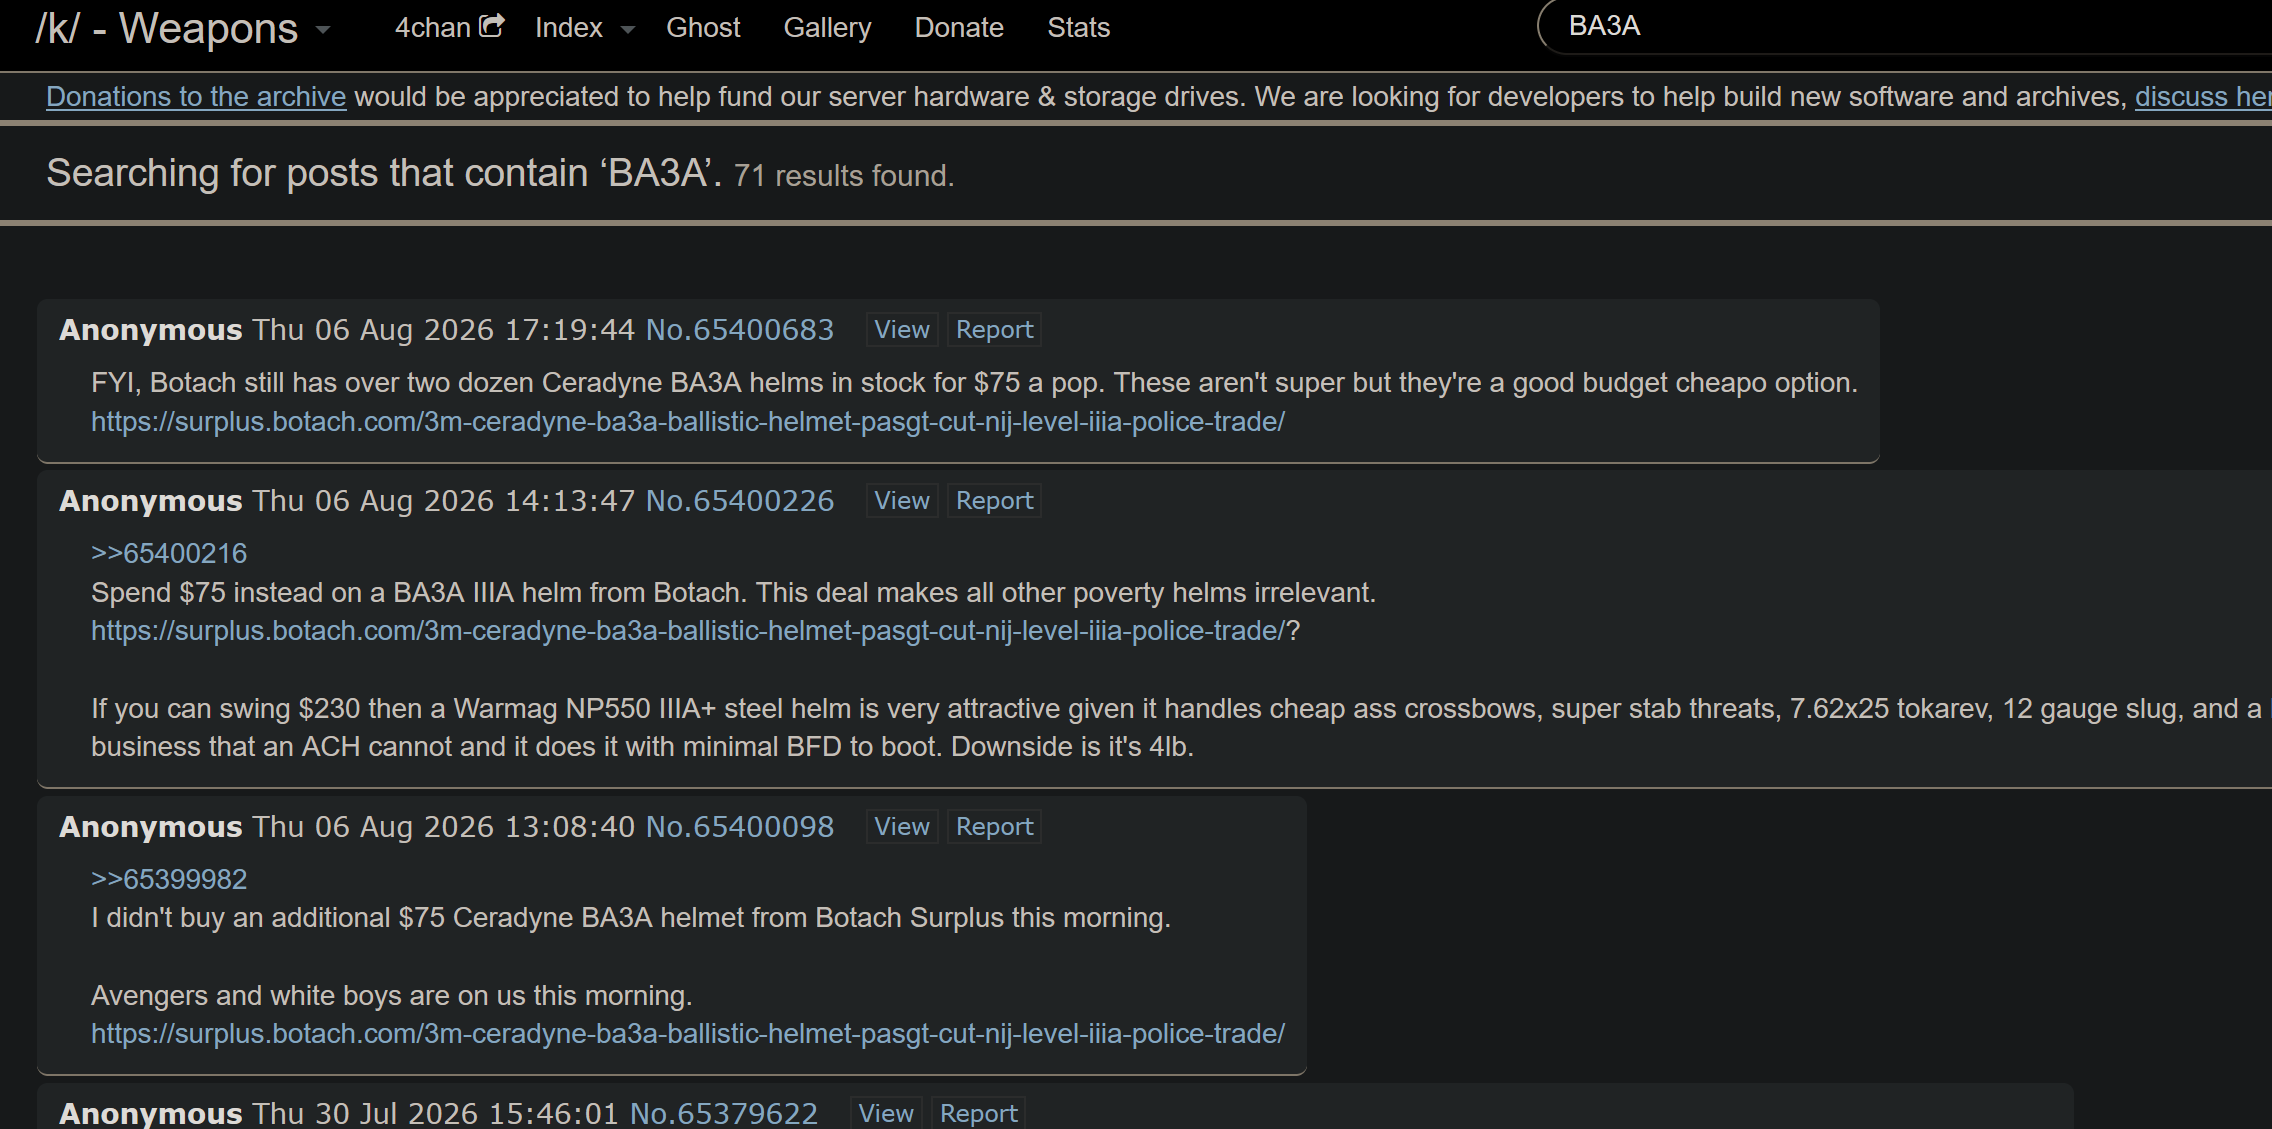The height and width of the screenshot is (1129, 2272).
Task: Follow the discuss here link
Action: [2203, 96]
